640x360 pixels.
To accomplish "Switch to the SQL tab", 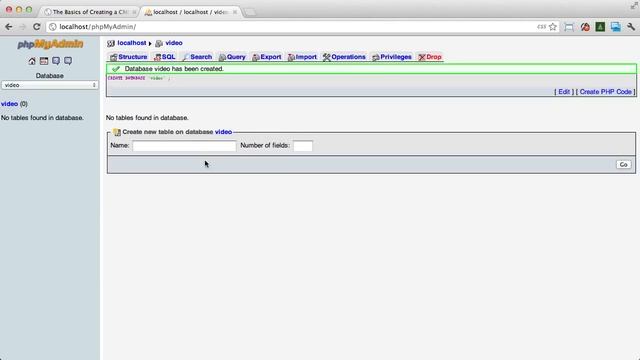I will [164, 57].
